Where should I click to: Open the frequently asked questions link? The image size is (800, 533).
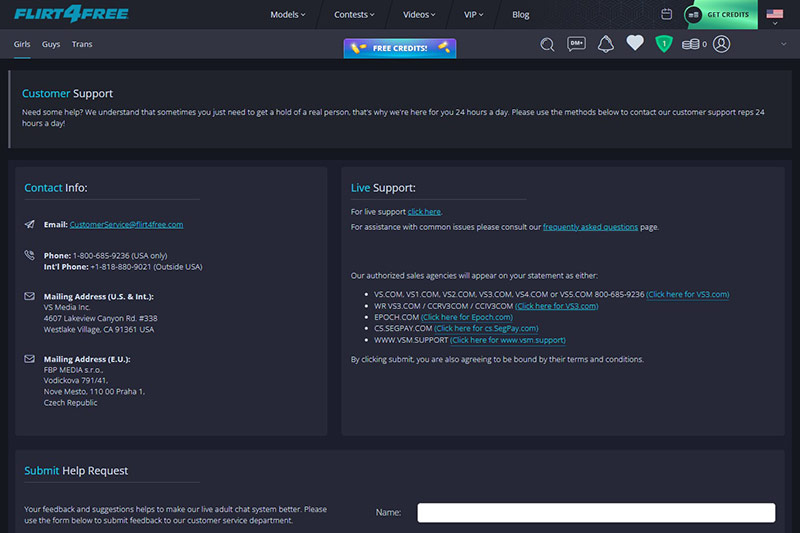pos(590,227)
